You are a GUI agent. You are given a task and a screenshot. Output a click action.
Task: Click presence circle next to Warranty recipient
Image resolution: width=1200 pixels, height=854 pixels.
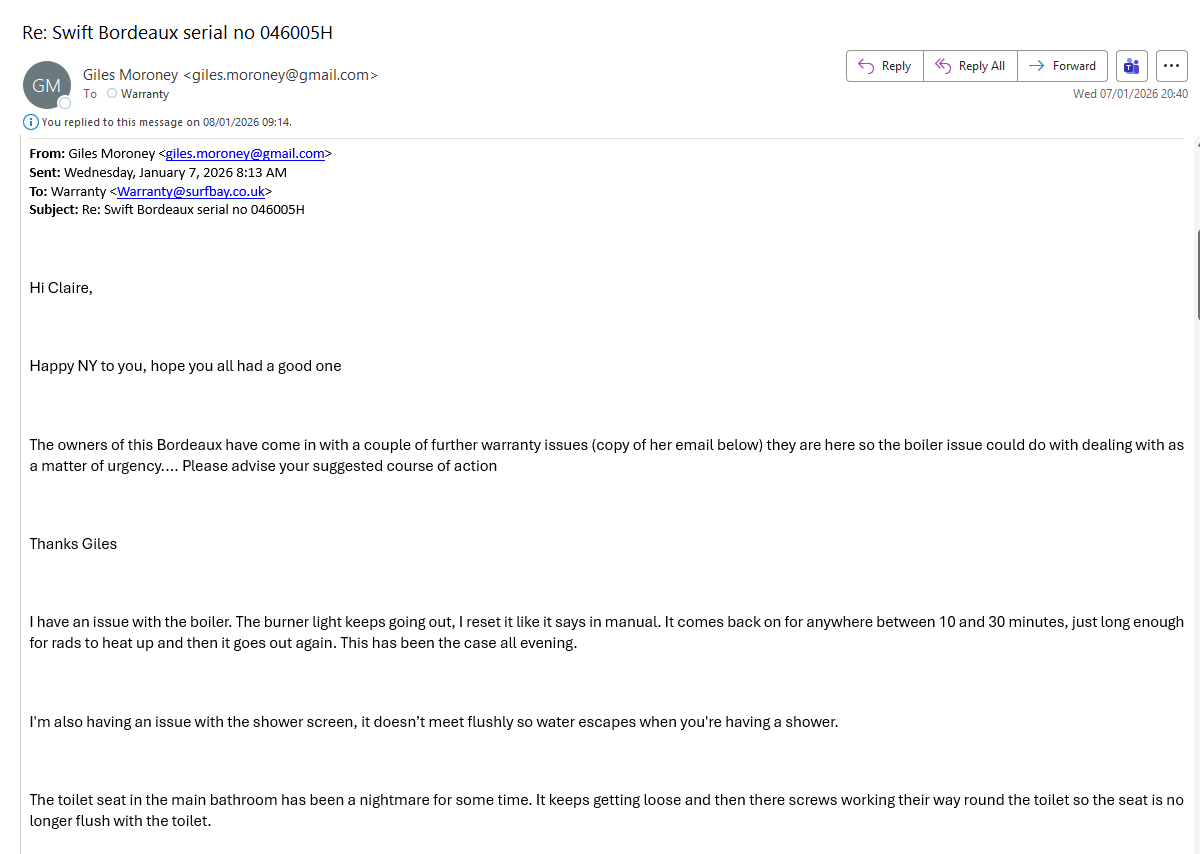click(112, 94)
